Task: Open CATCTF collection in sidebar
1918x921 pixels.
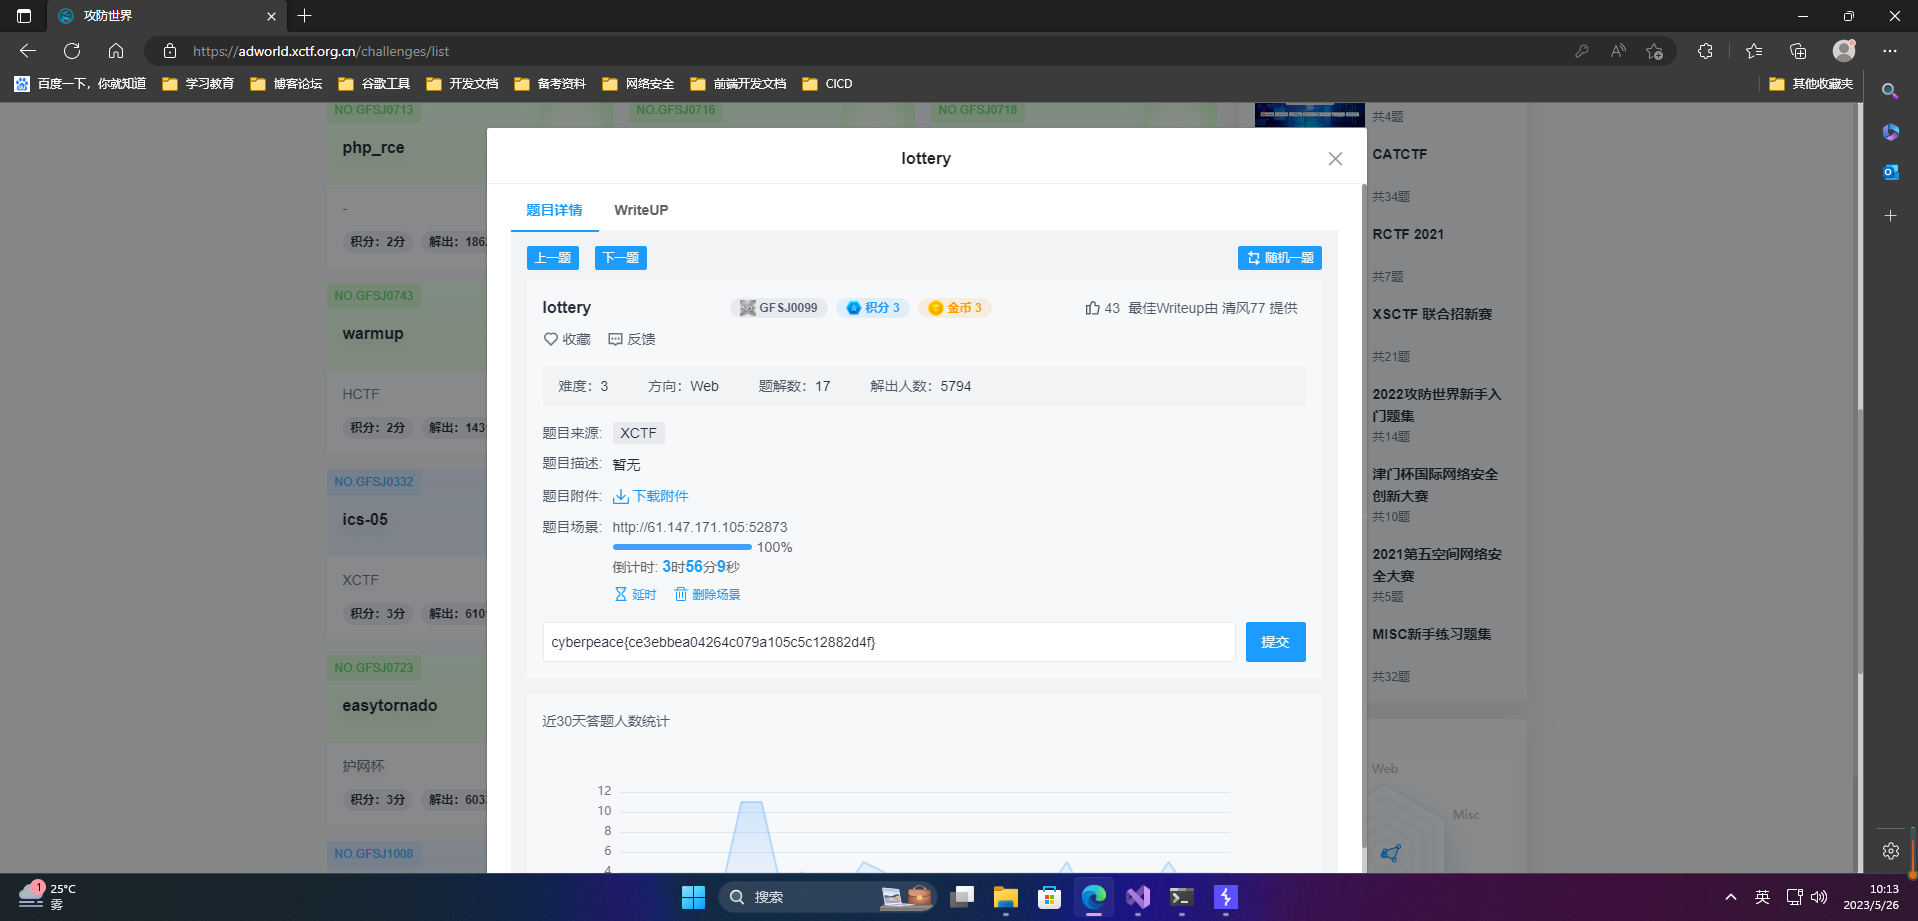Action: (1400, 154)
